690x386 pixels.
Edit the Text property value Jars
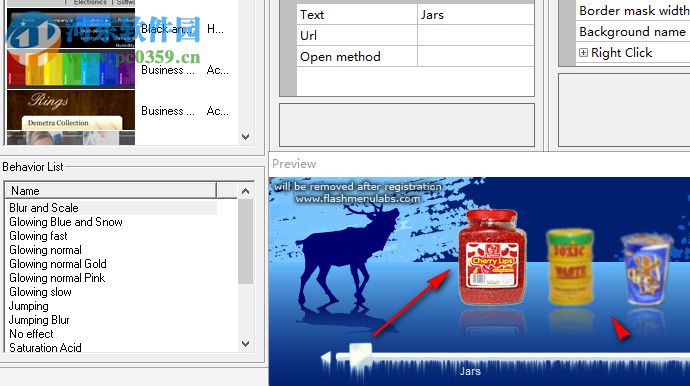[x=475, y=15]
